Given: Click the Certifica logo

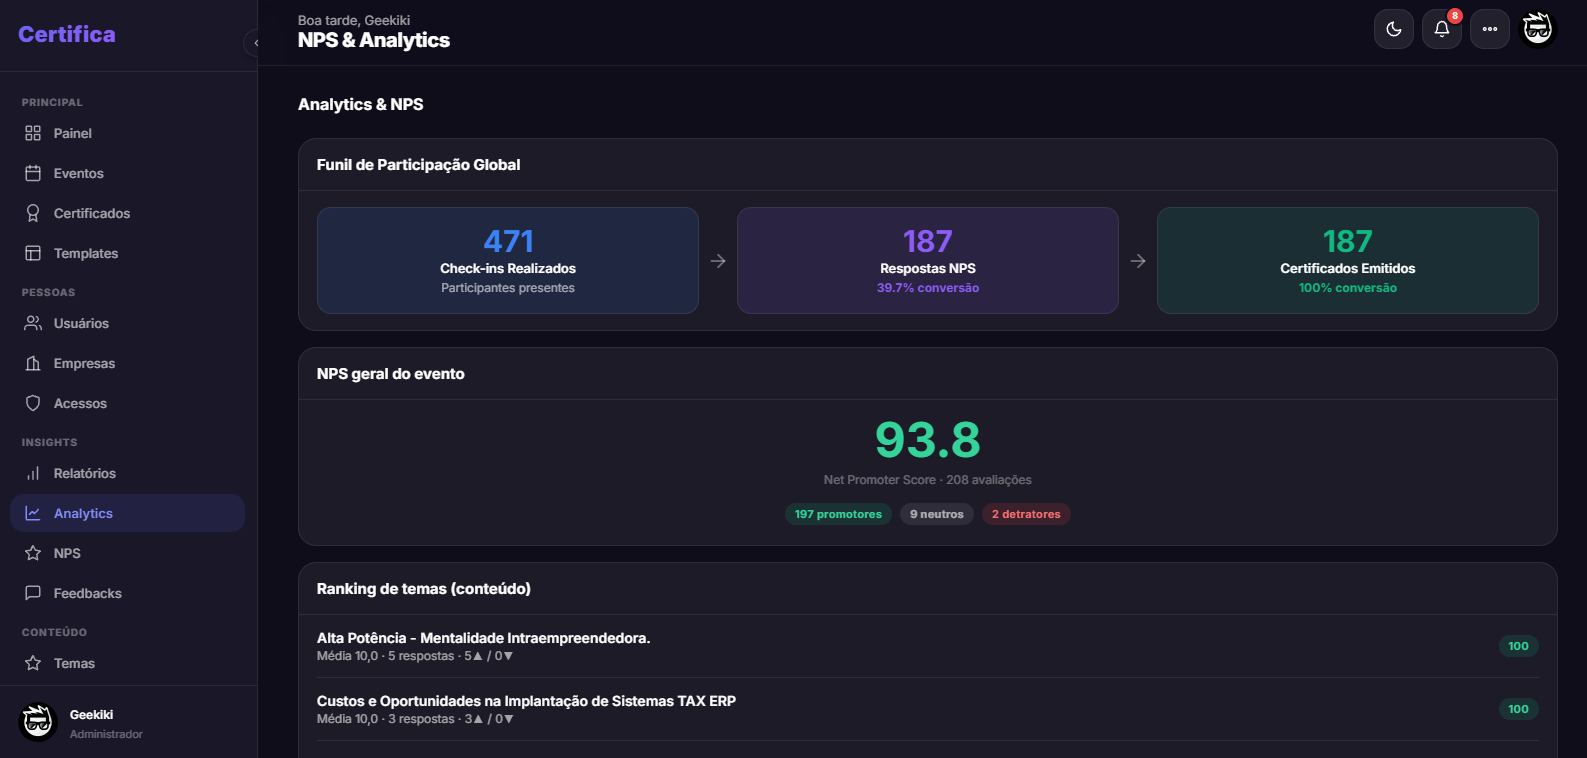Looking at the screenshot, I should tap(67, 34).
